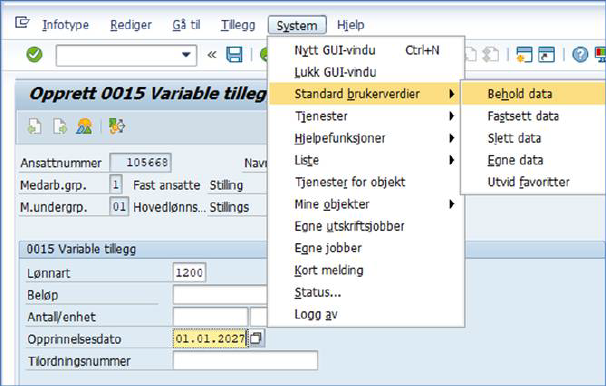Expand the Hjelpefunksjoner submenu arrow
The image size is (606, 386).
451,138
